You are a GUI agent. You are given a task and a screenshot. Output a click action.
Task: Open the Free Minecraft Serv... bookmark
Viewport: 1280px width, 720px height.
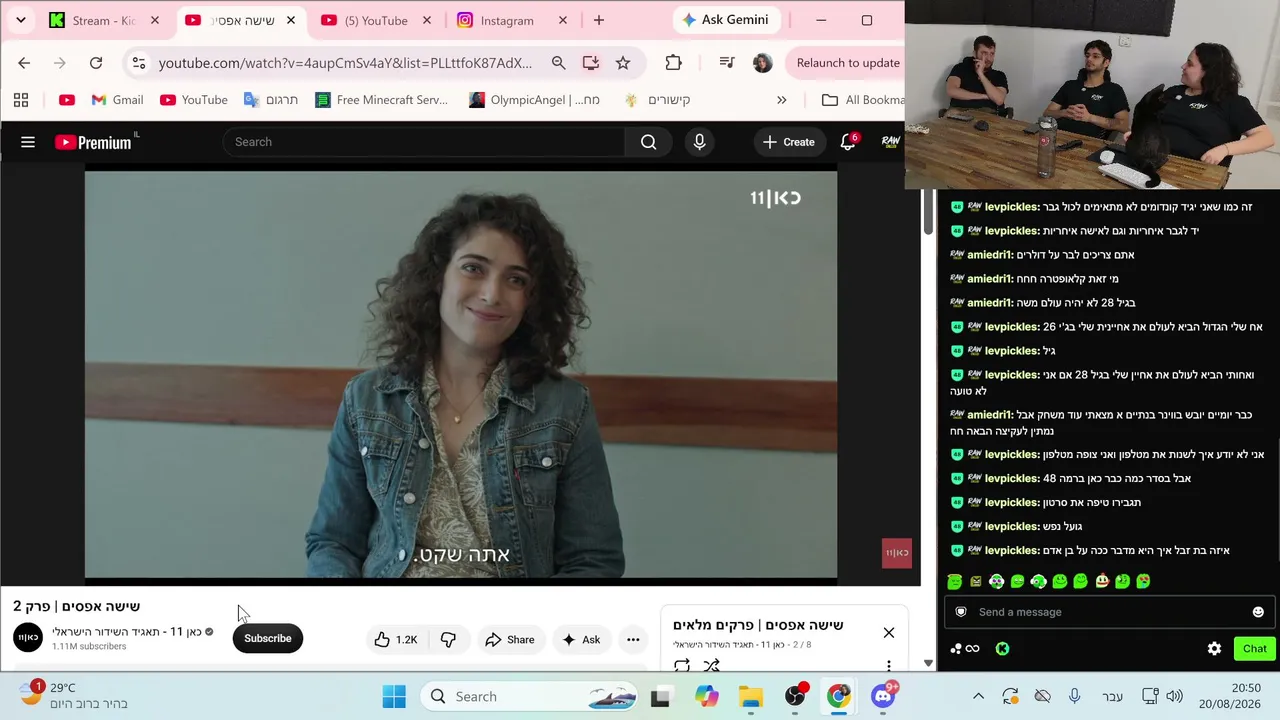tap(381, 100)
